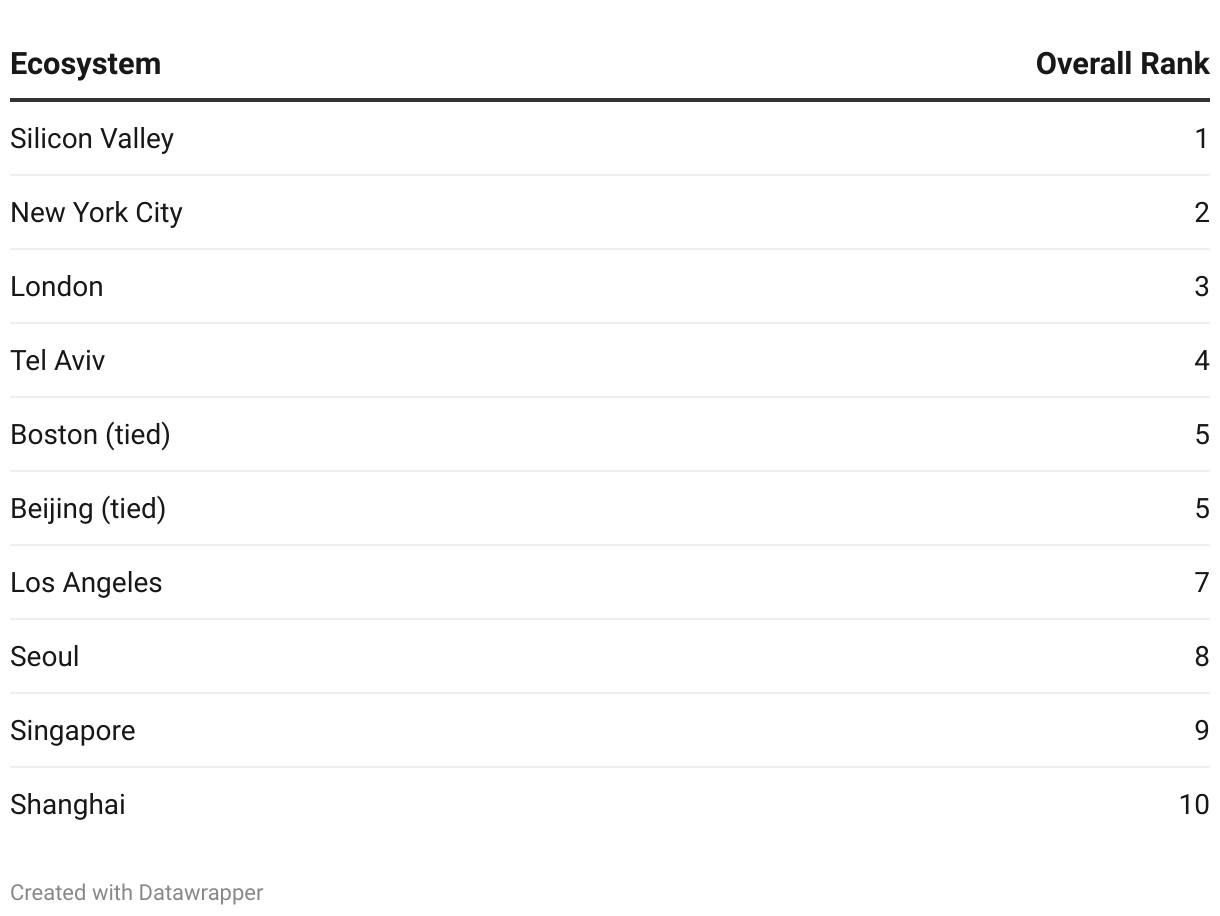1220x916 pixels.
Task: Click the Tel Aviv row label
Action: pyautogui.click(x=58, y=360)
